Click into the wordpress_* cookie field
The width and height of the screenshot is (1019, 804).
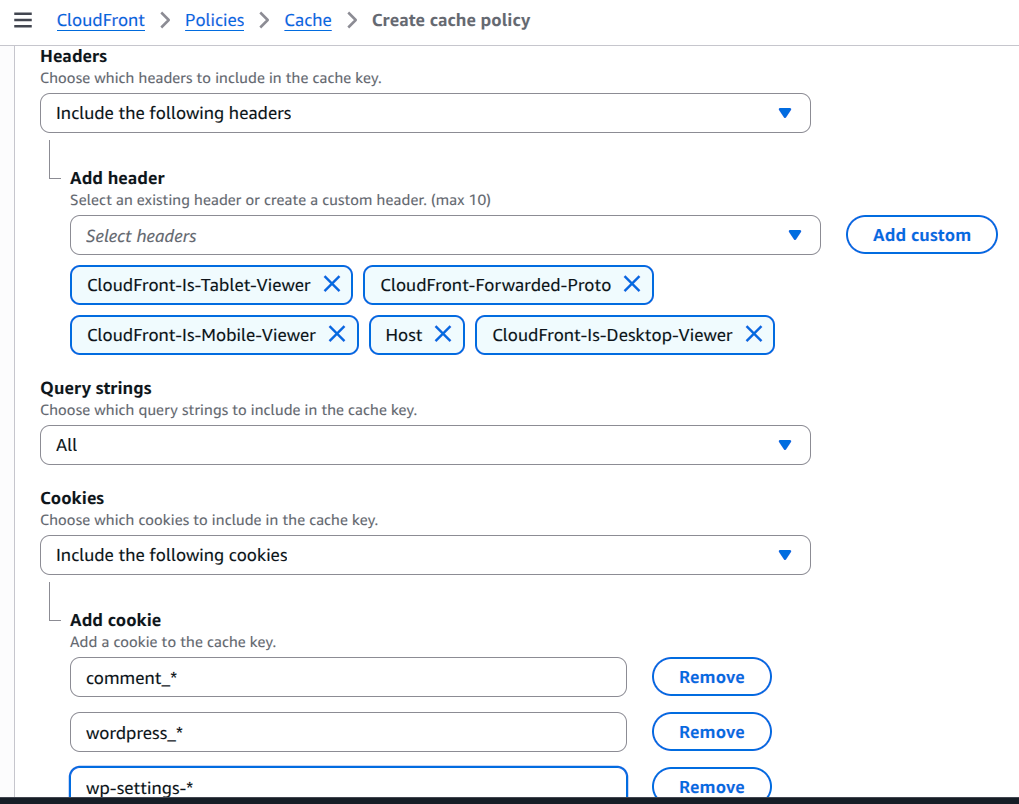[348, 732]
